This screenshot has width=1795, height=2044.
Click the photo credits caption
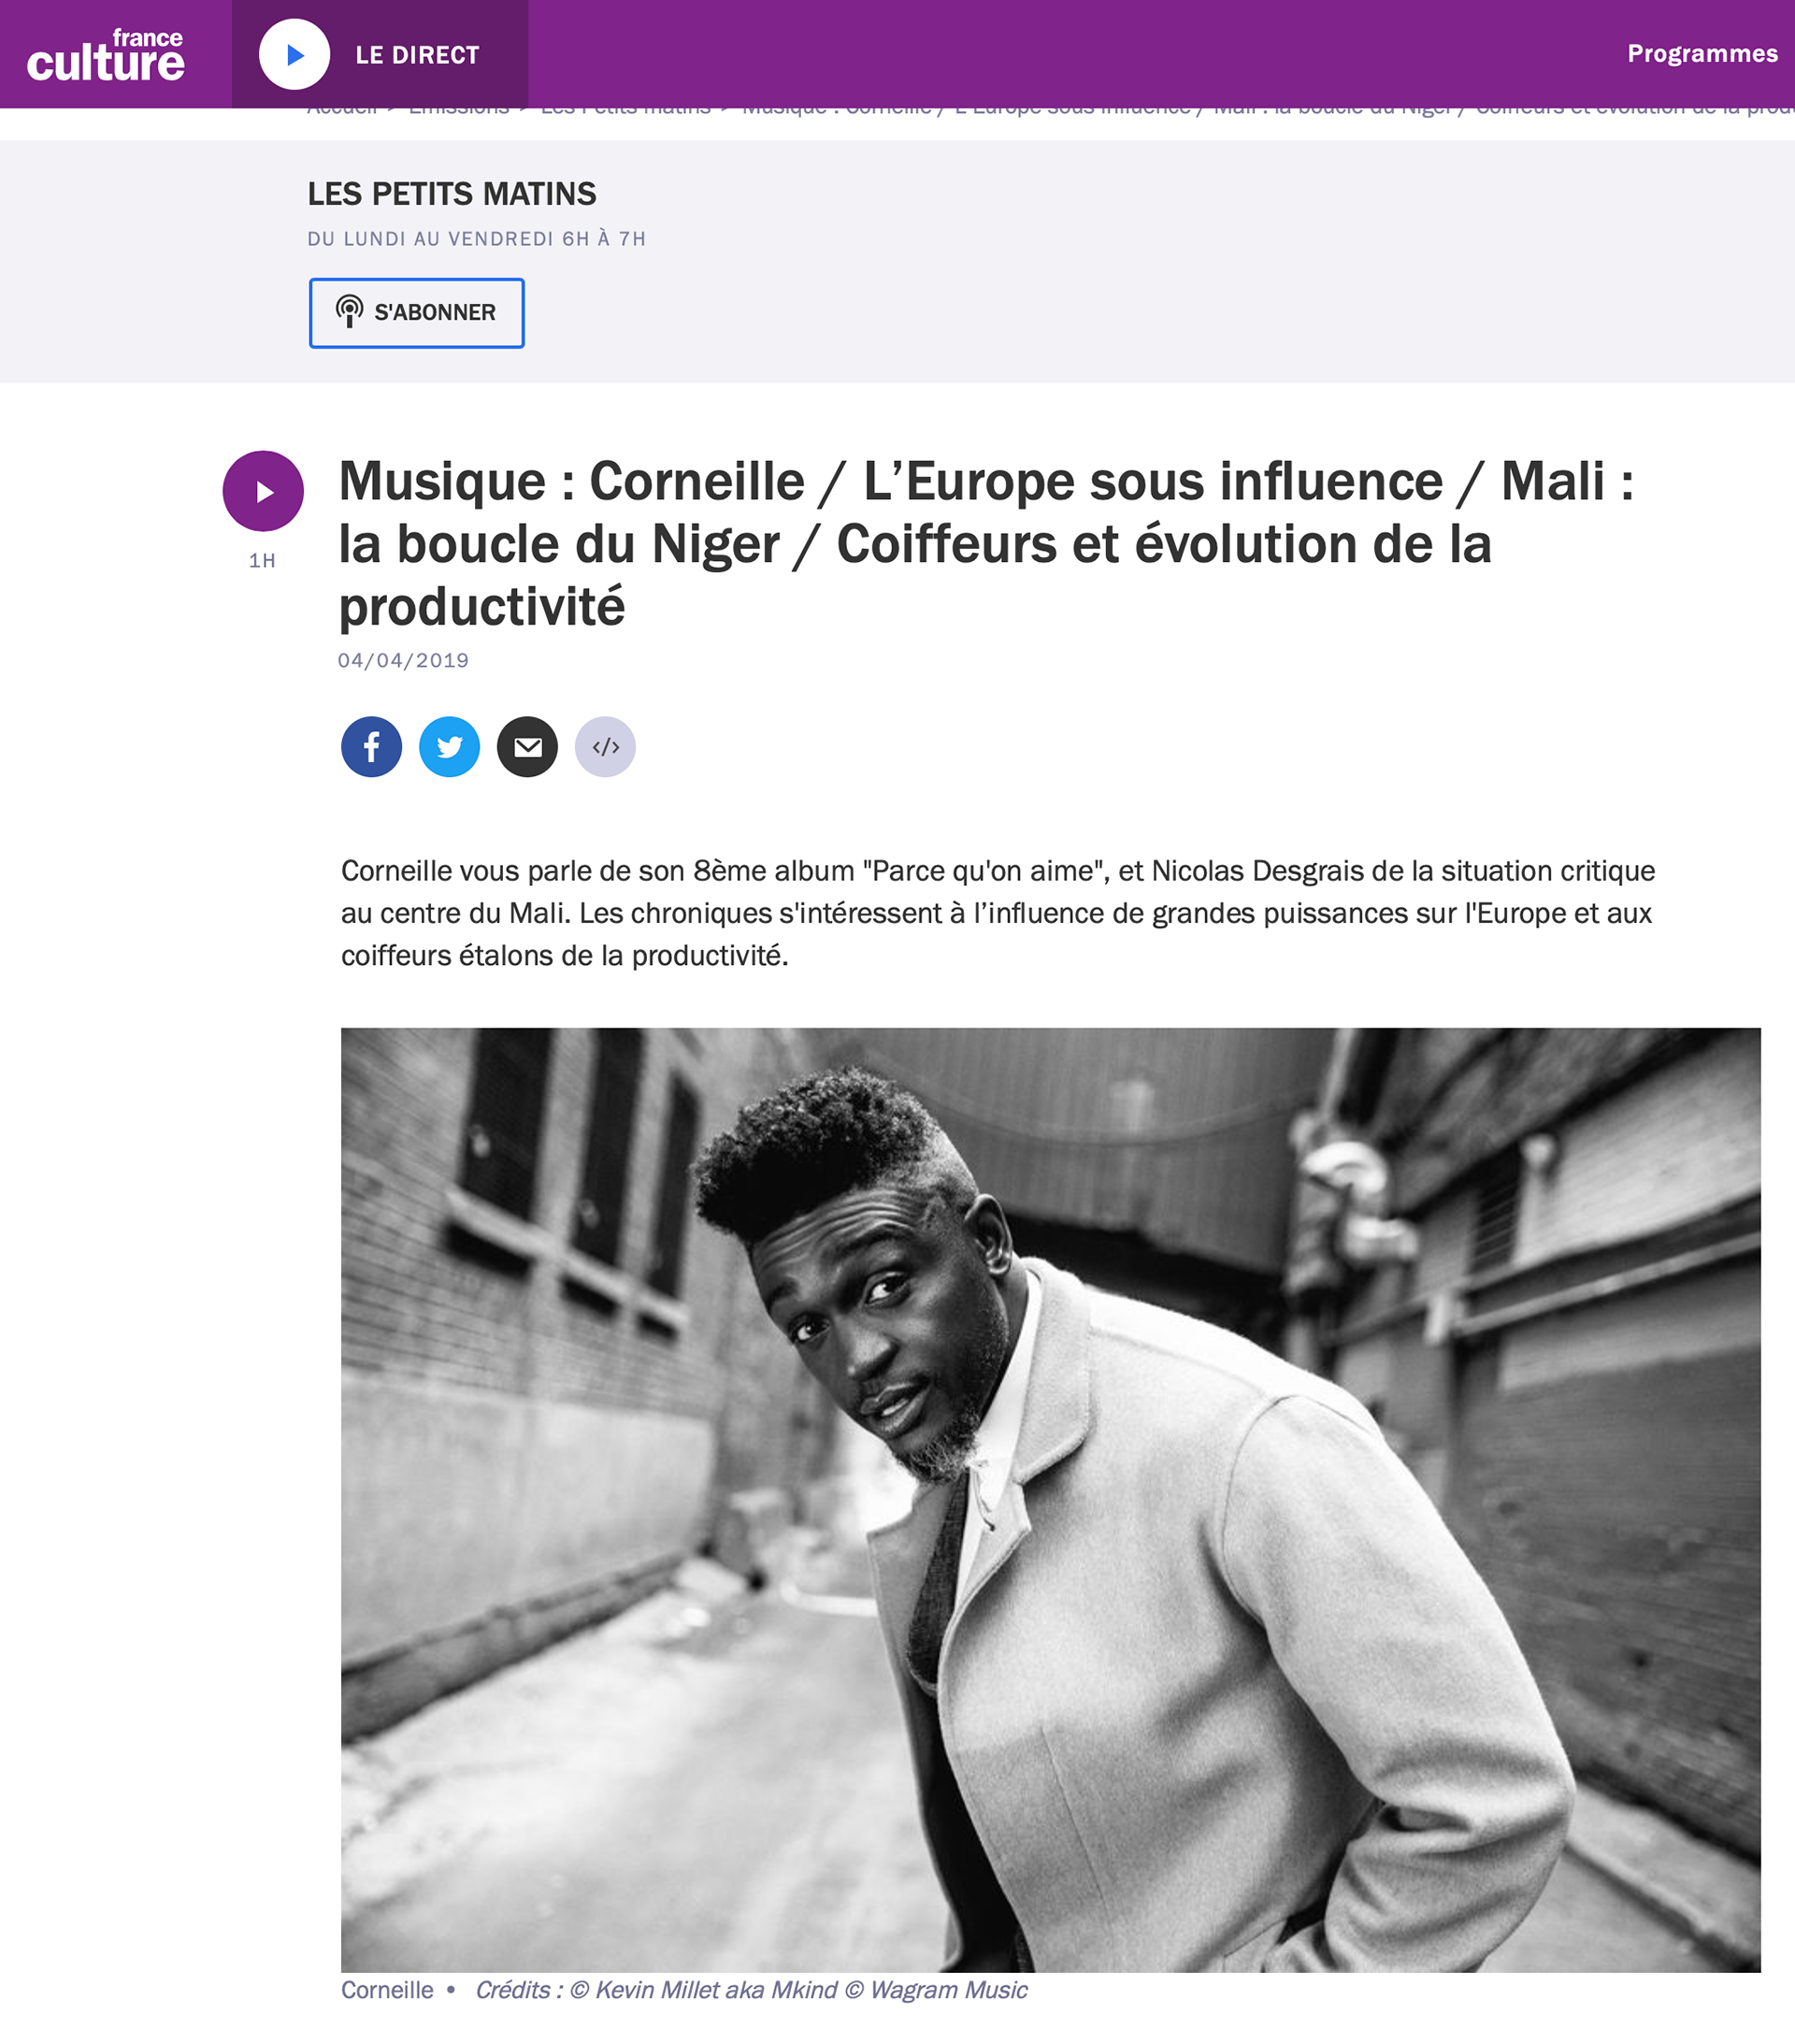751,1990
